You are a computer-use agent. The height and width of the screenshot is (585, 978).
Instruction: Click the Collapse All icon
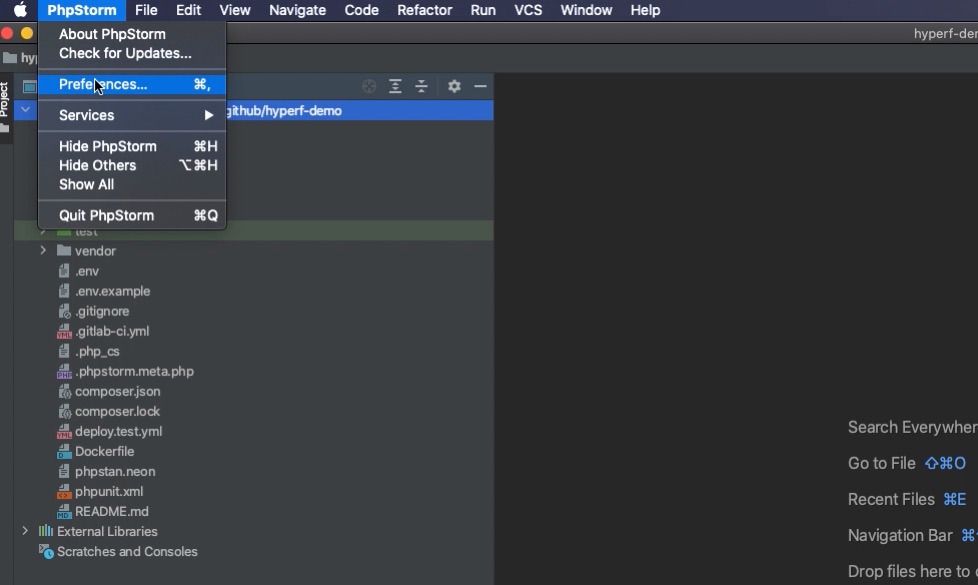(x=422, y=86)
